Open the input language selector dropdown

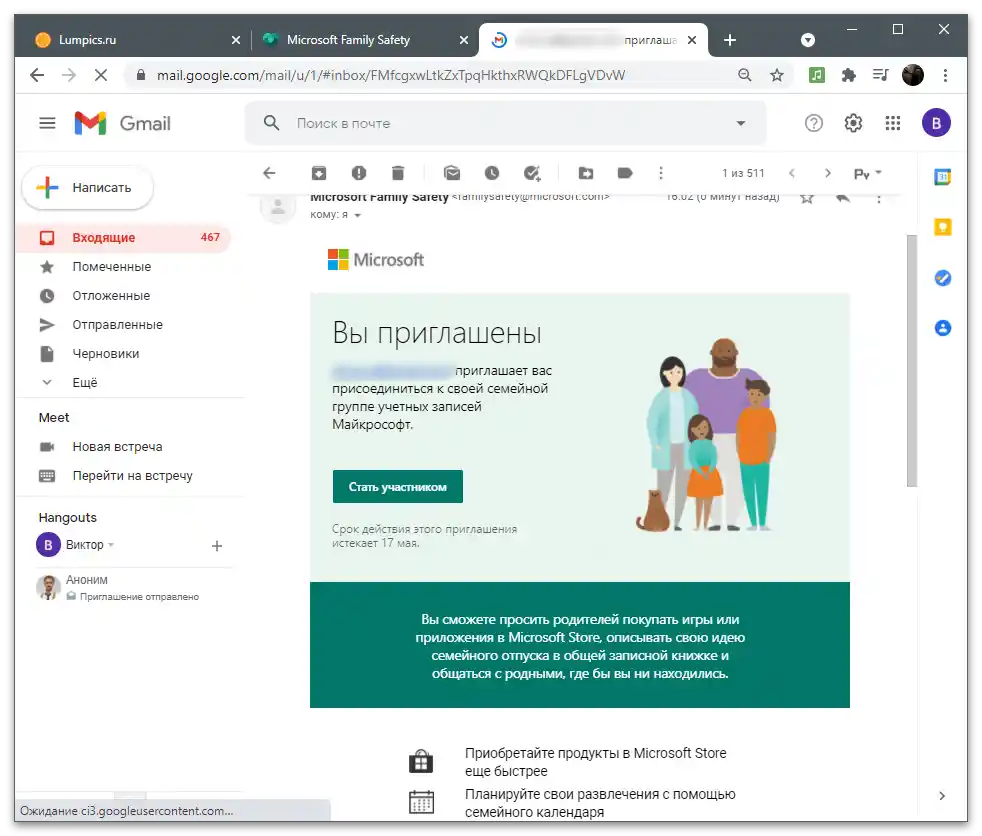tap(867, 173)
